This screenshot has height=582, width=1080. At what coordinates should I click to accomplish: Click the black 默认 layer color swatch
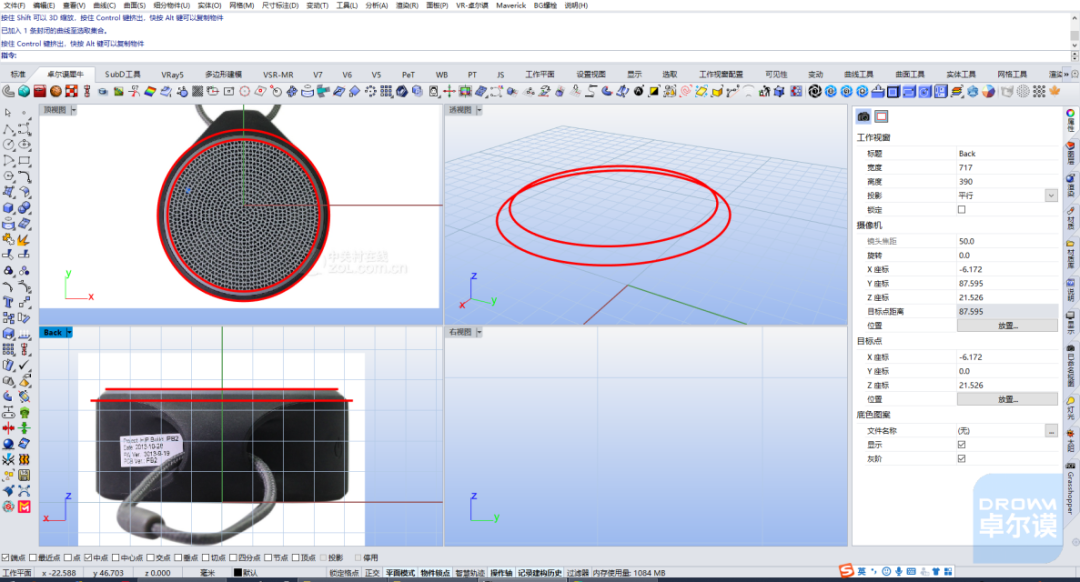tap(238, 572)
